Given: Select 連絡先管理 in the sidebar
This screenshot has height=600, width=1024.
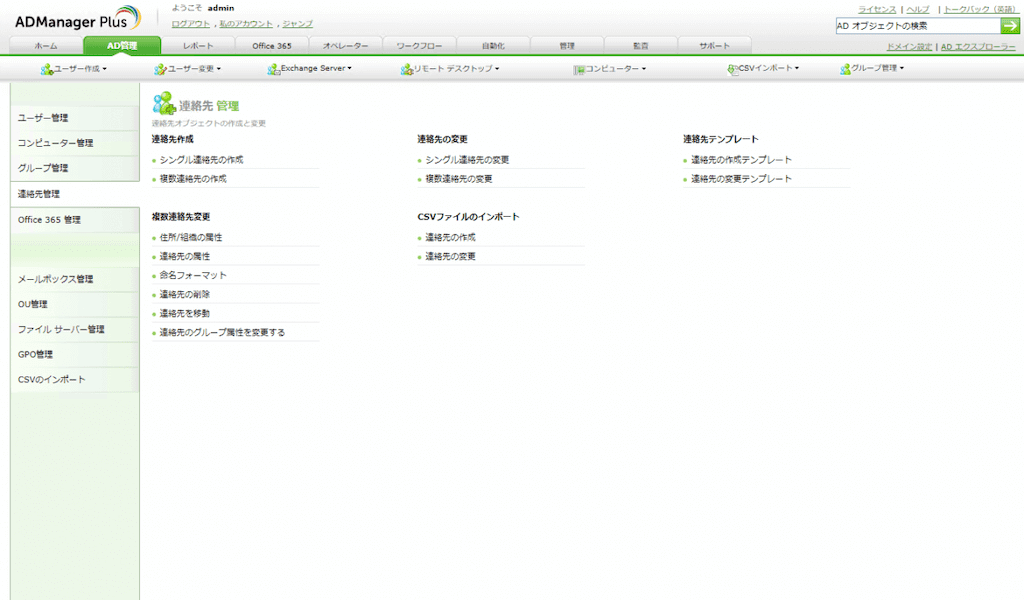Looking at the screenshot, I should 74,195.
